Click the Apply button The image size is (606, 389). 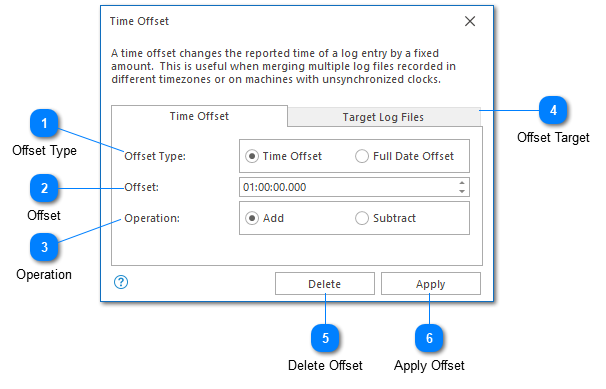click(431, 284)
